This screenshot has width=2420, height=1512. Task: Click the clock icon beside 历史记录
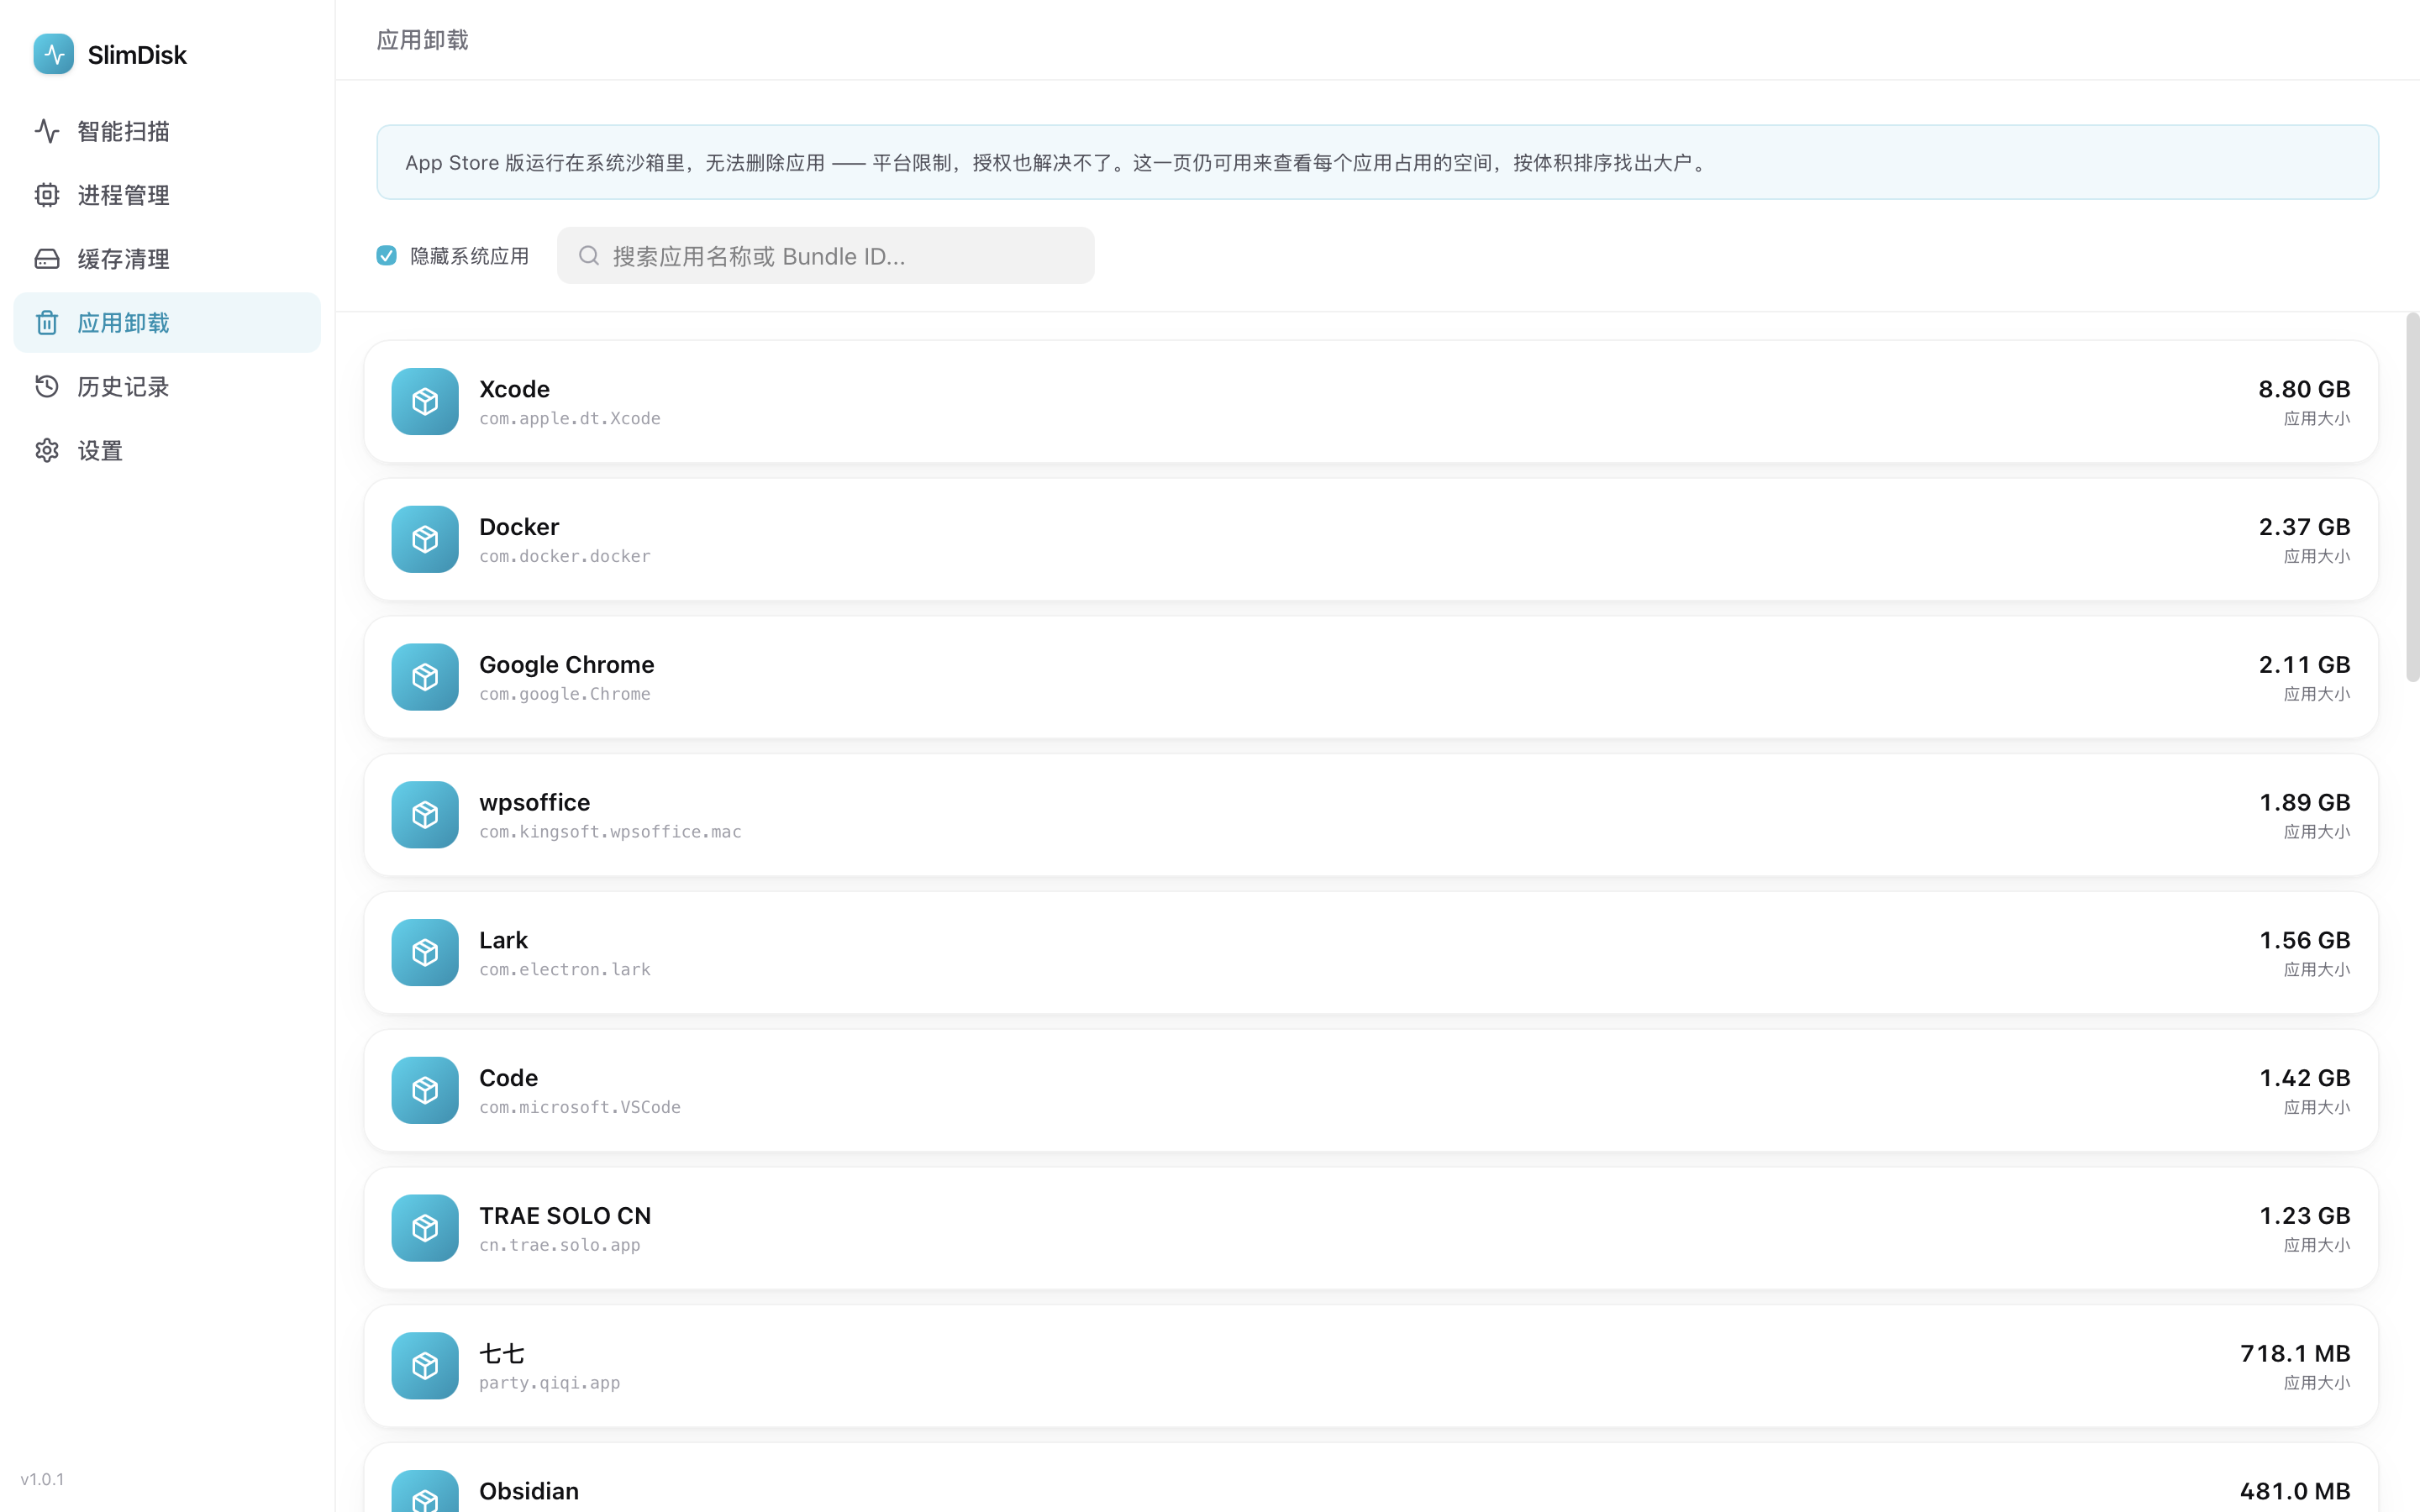coord(47,387)
